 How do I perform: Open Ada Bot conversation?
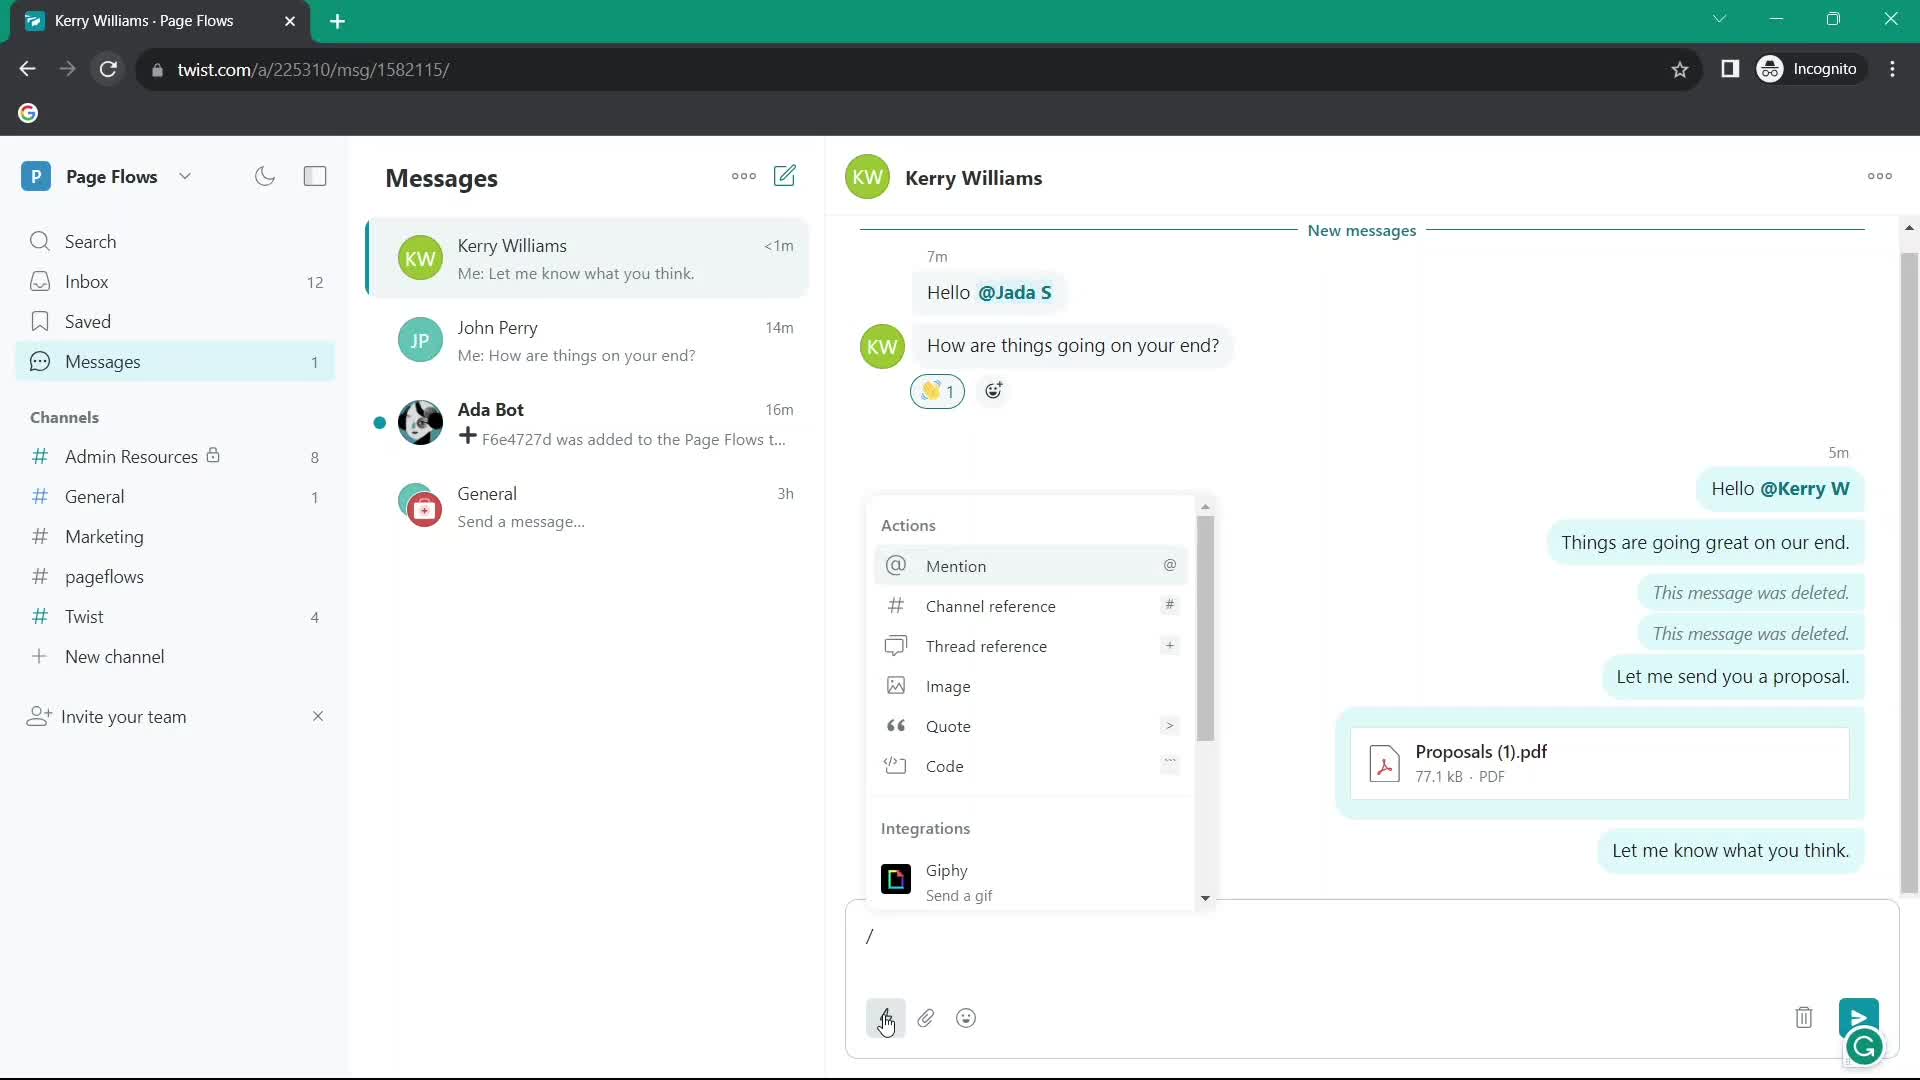[x=588, y=423]
